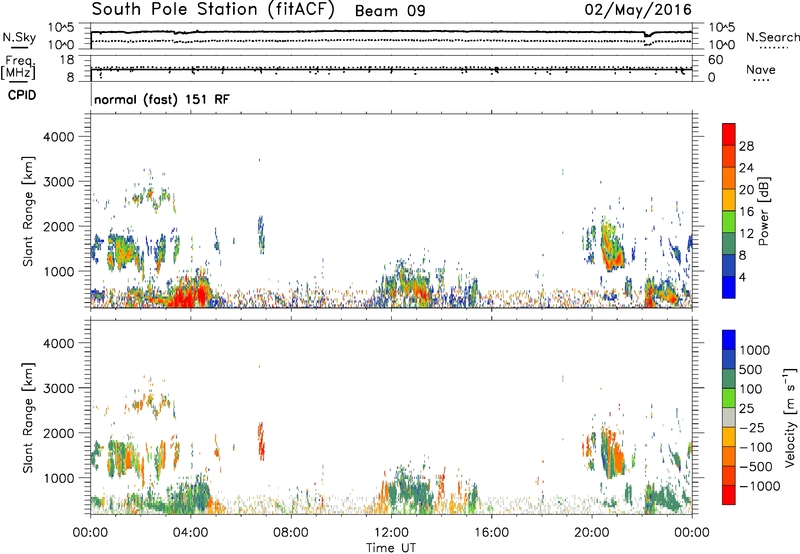
Task: Click the 'CPID' label
Action: click(x=22, y=95)
